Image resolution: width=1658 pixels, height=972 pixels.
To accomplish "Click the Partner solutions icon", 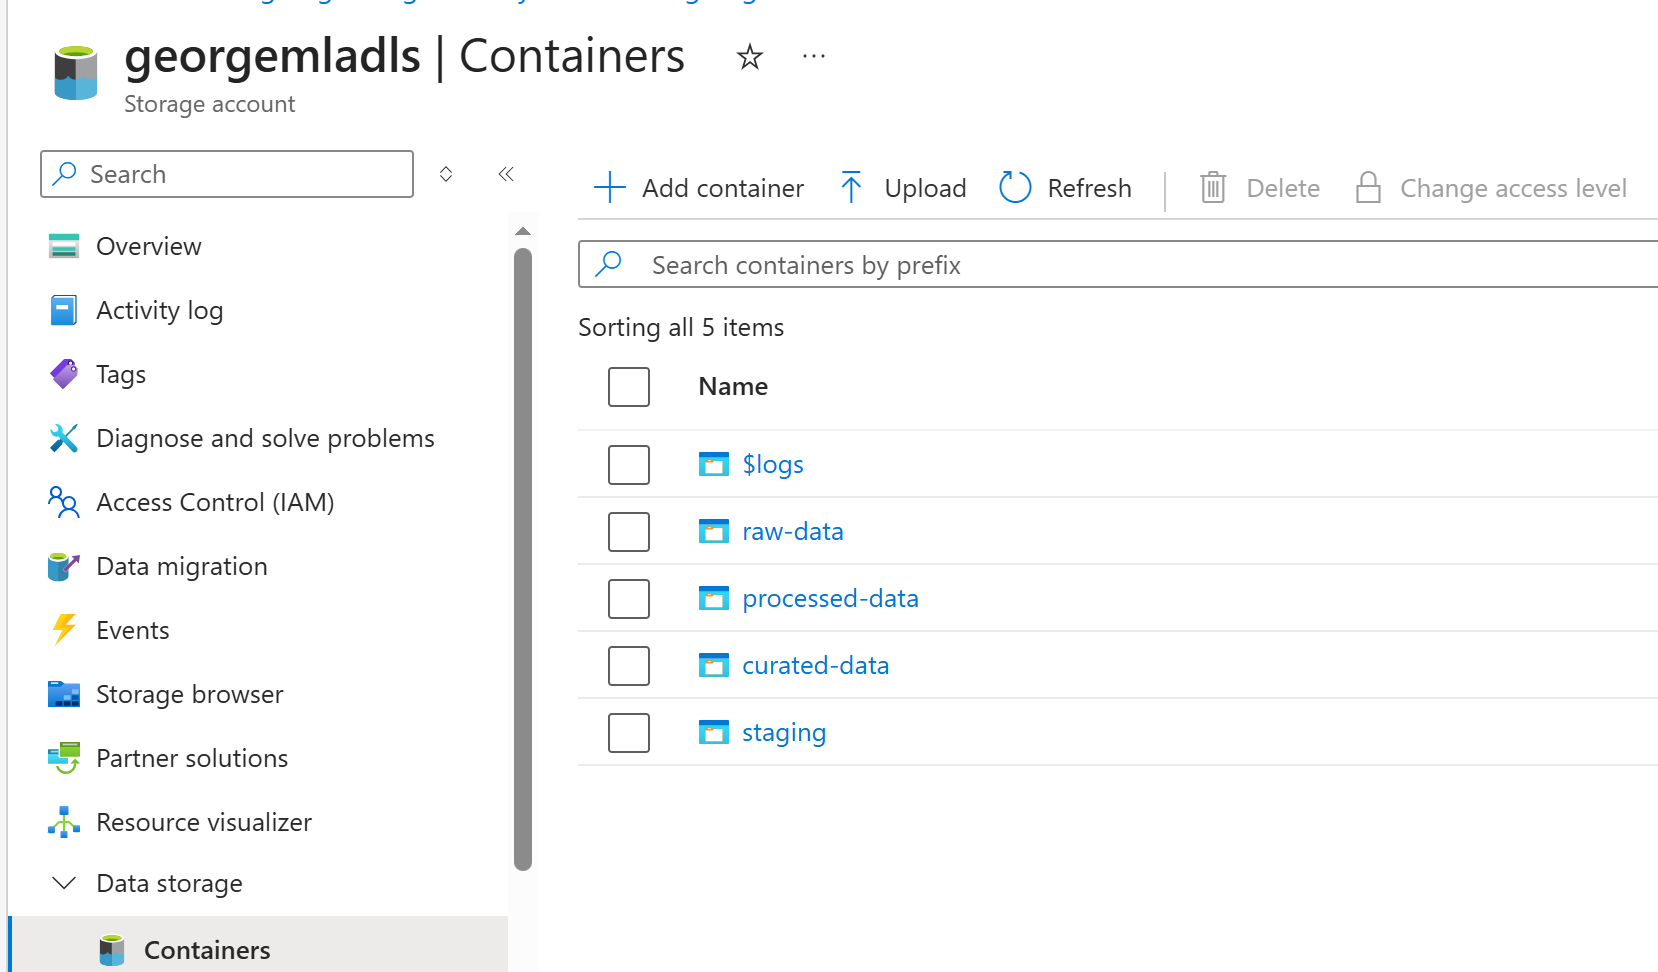I will 64,758.
